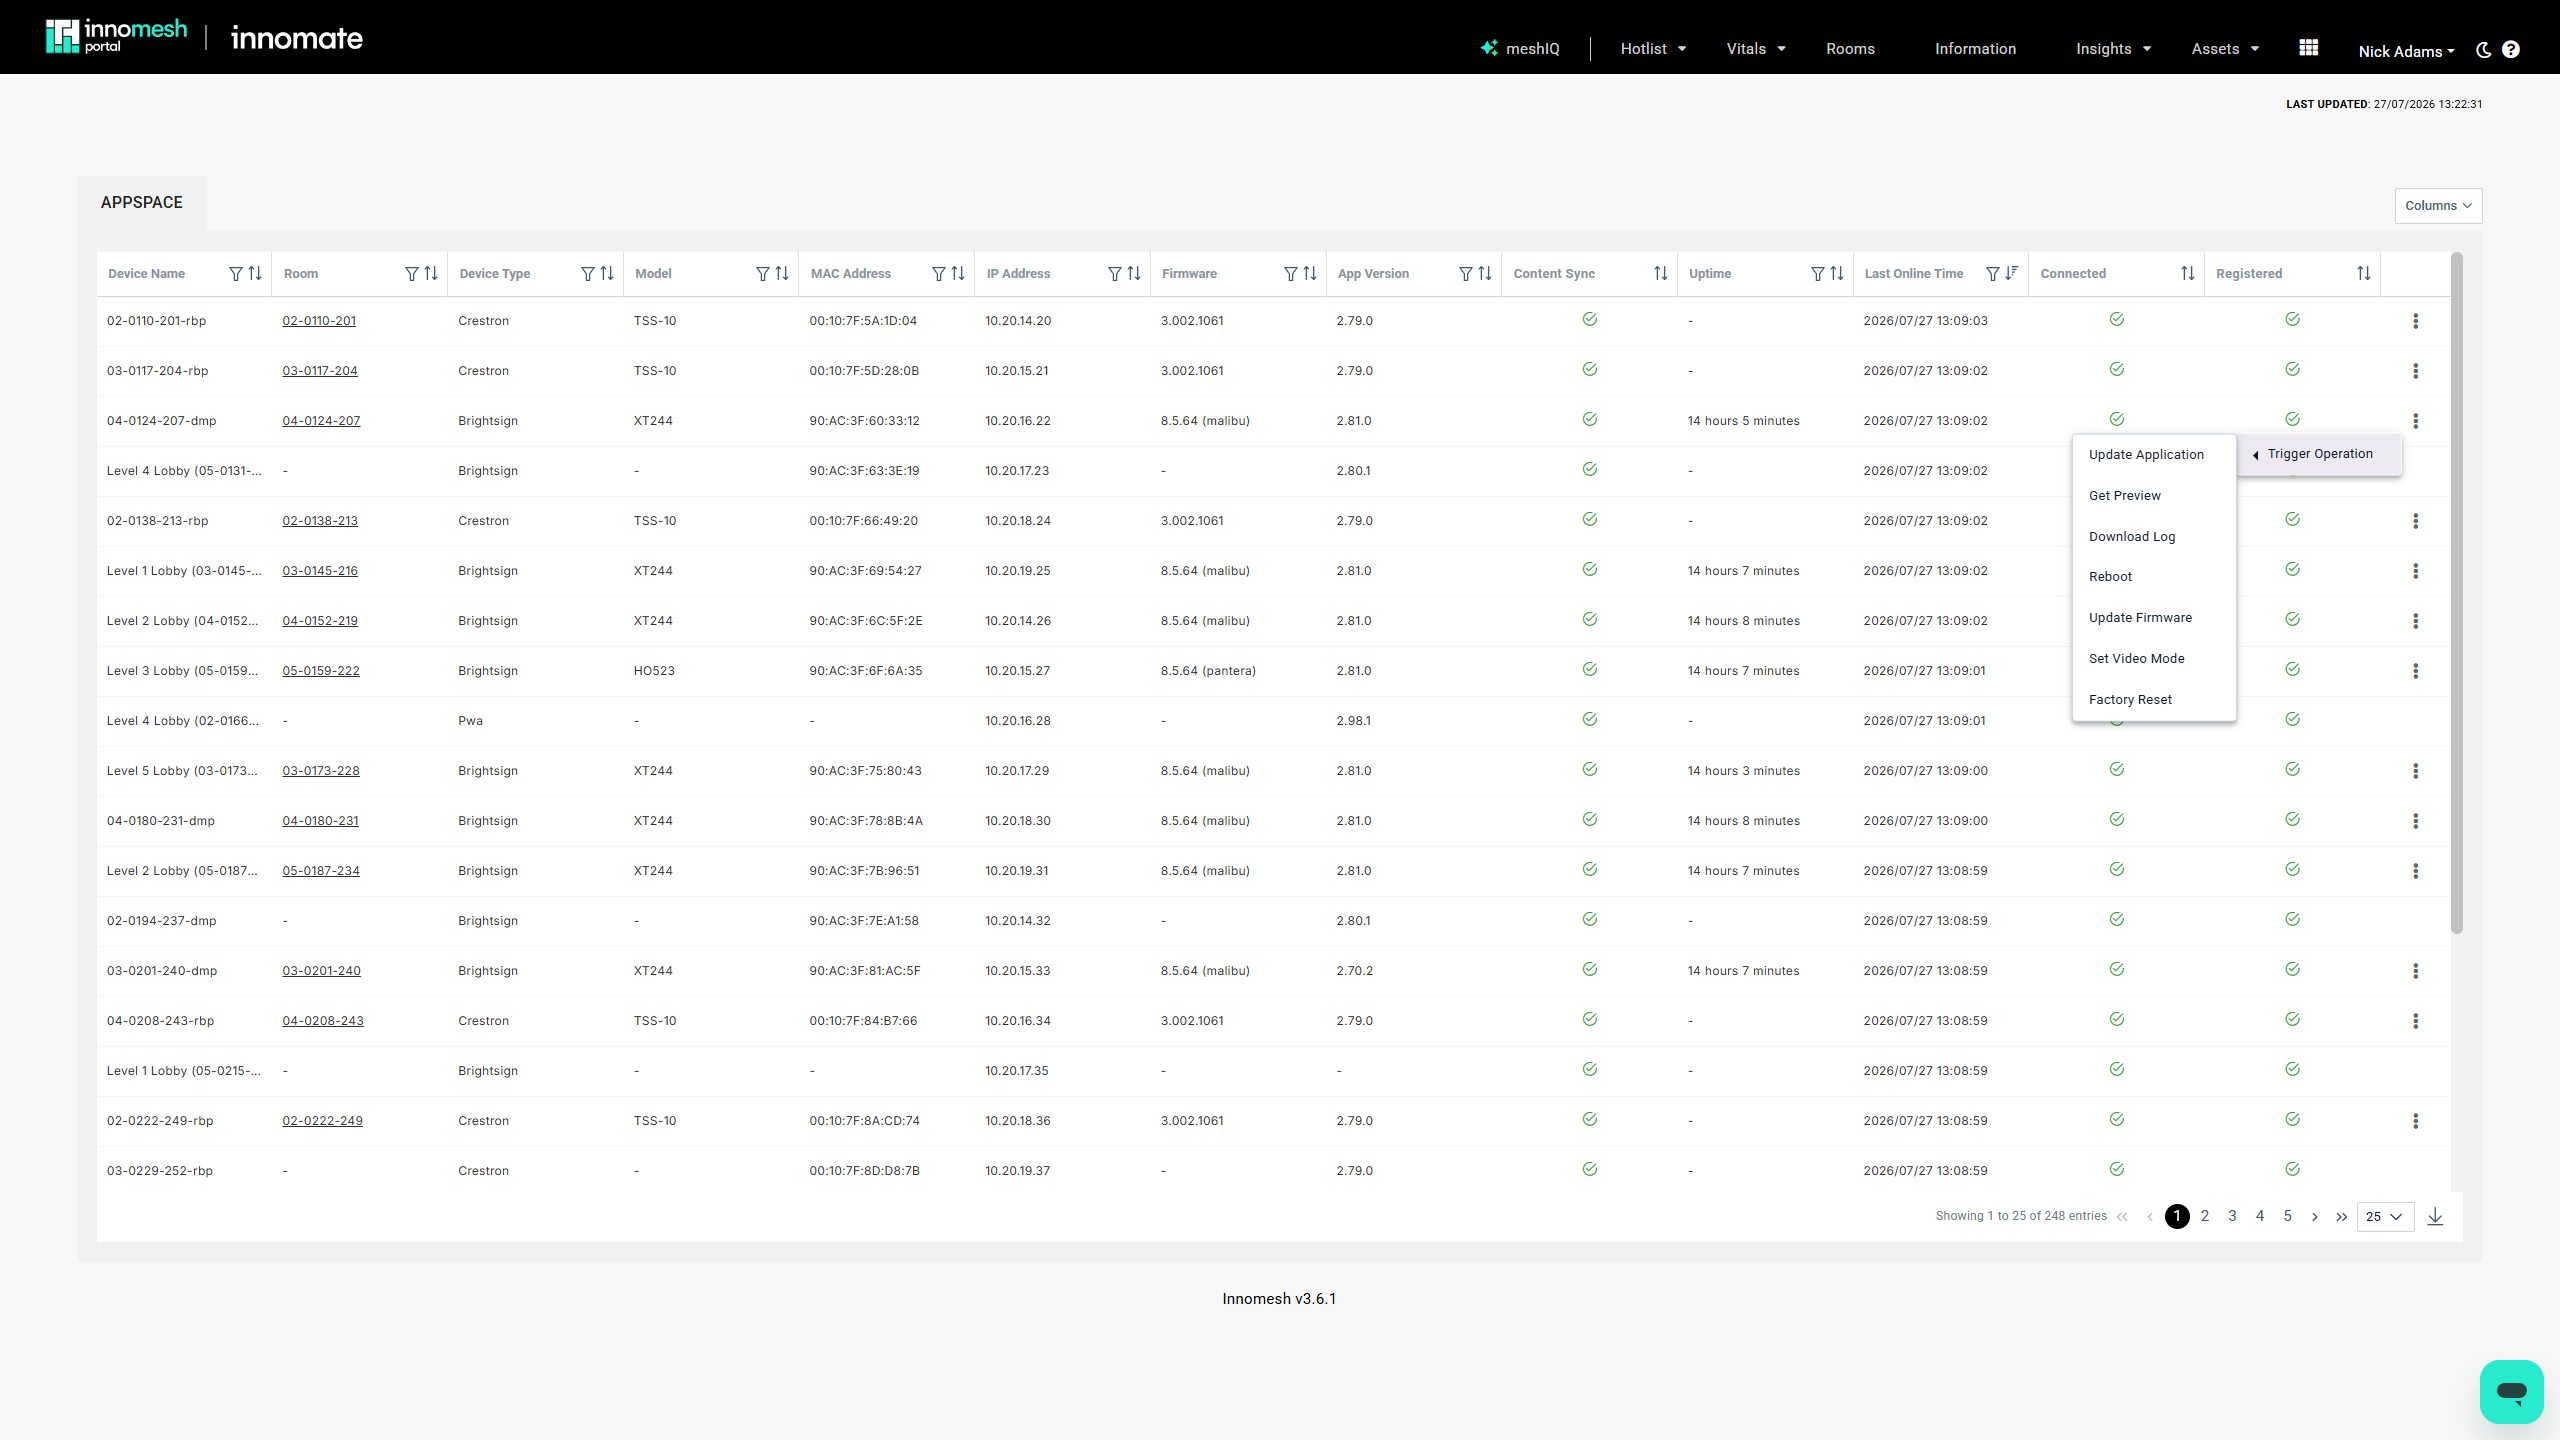Sort the Registered column
Viewport: 2560px width, 1440px height.
point(2364,274)
